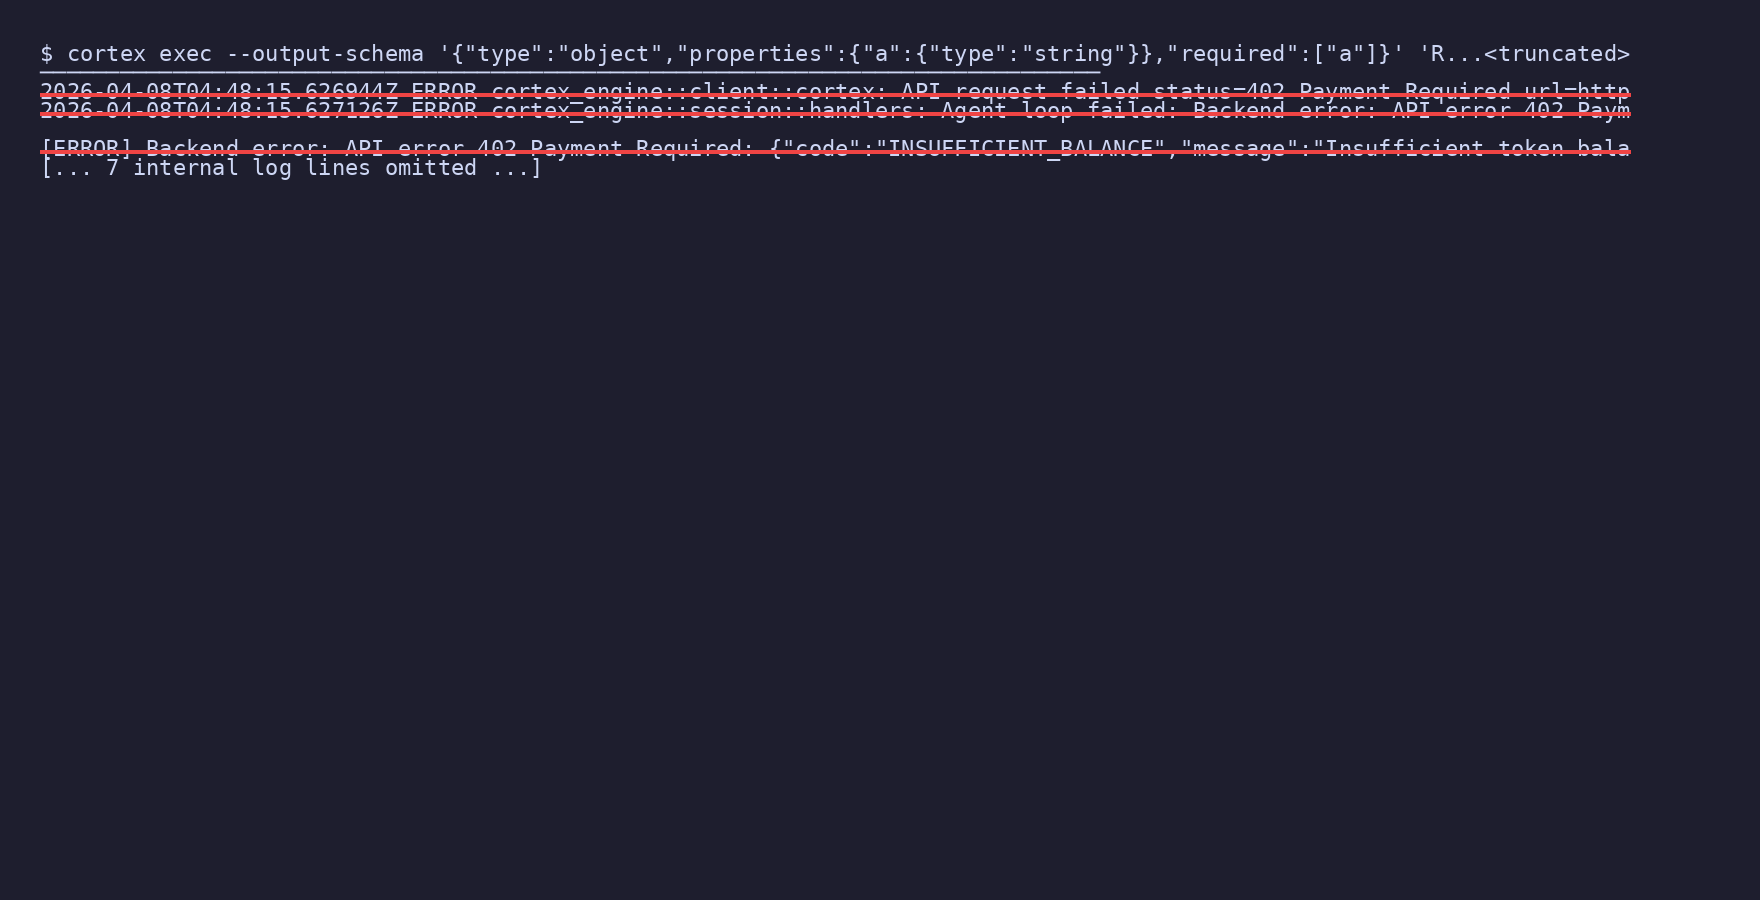Select the exec subcommand in the command line
This screenshot has height=900, width=1760.
(x=185, y=54)
